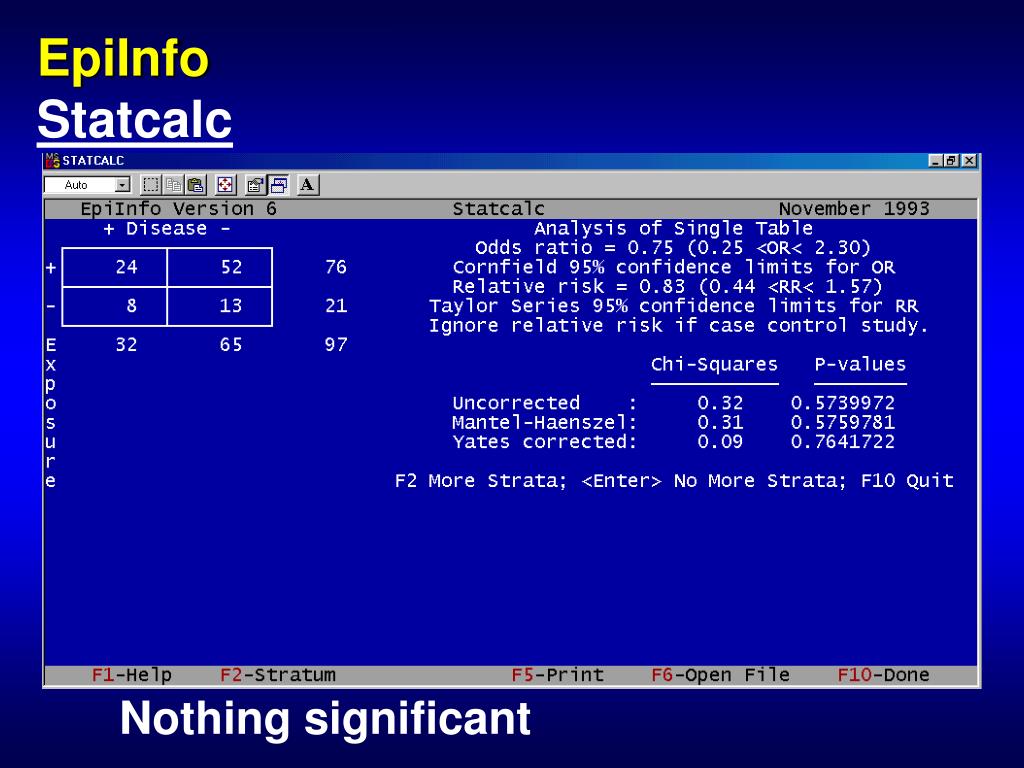The width and height of the screenshot is (1024, 768).
Task: Click the grand total 97
Action: (336, 345)
